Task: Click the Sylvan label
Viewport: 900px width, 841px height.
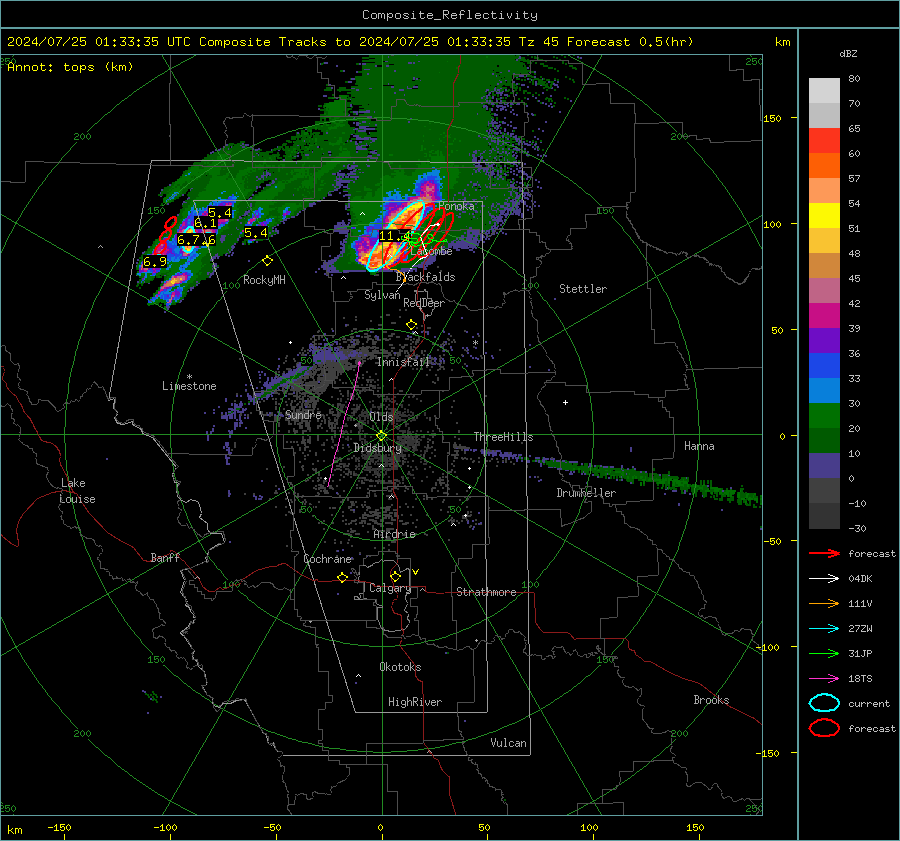Action: 382,295
